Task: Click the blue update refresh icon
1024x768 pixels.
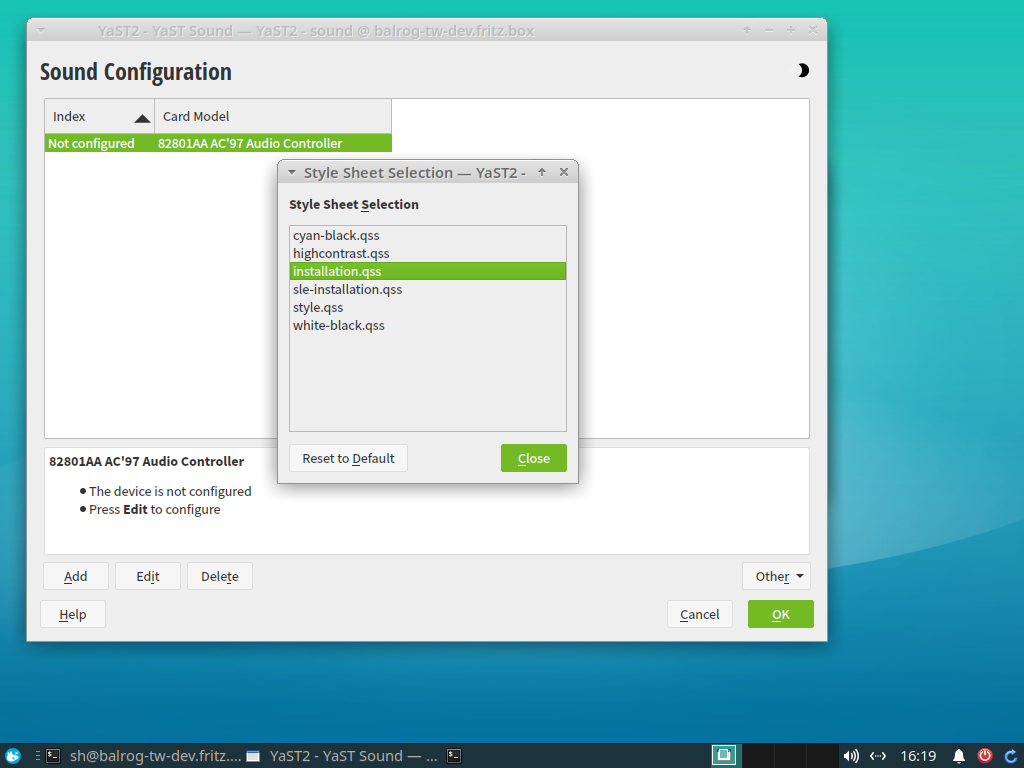Action: click(1010, 756)
